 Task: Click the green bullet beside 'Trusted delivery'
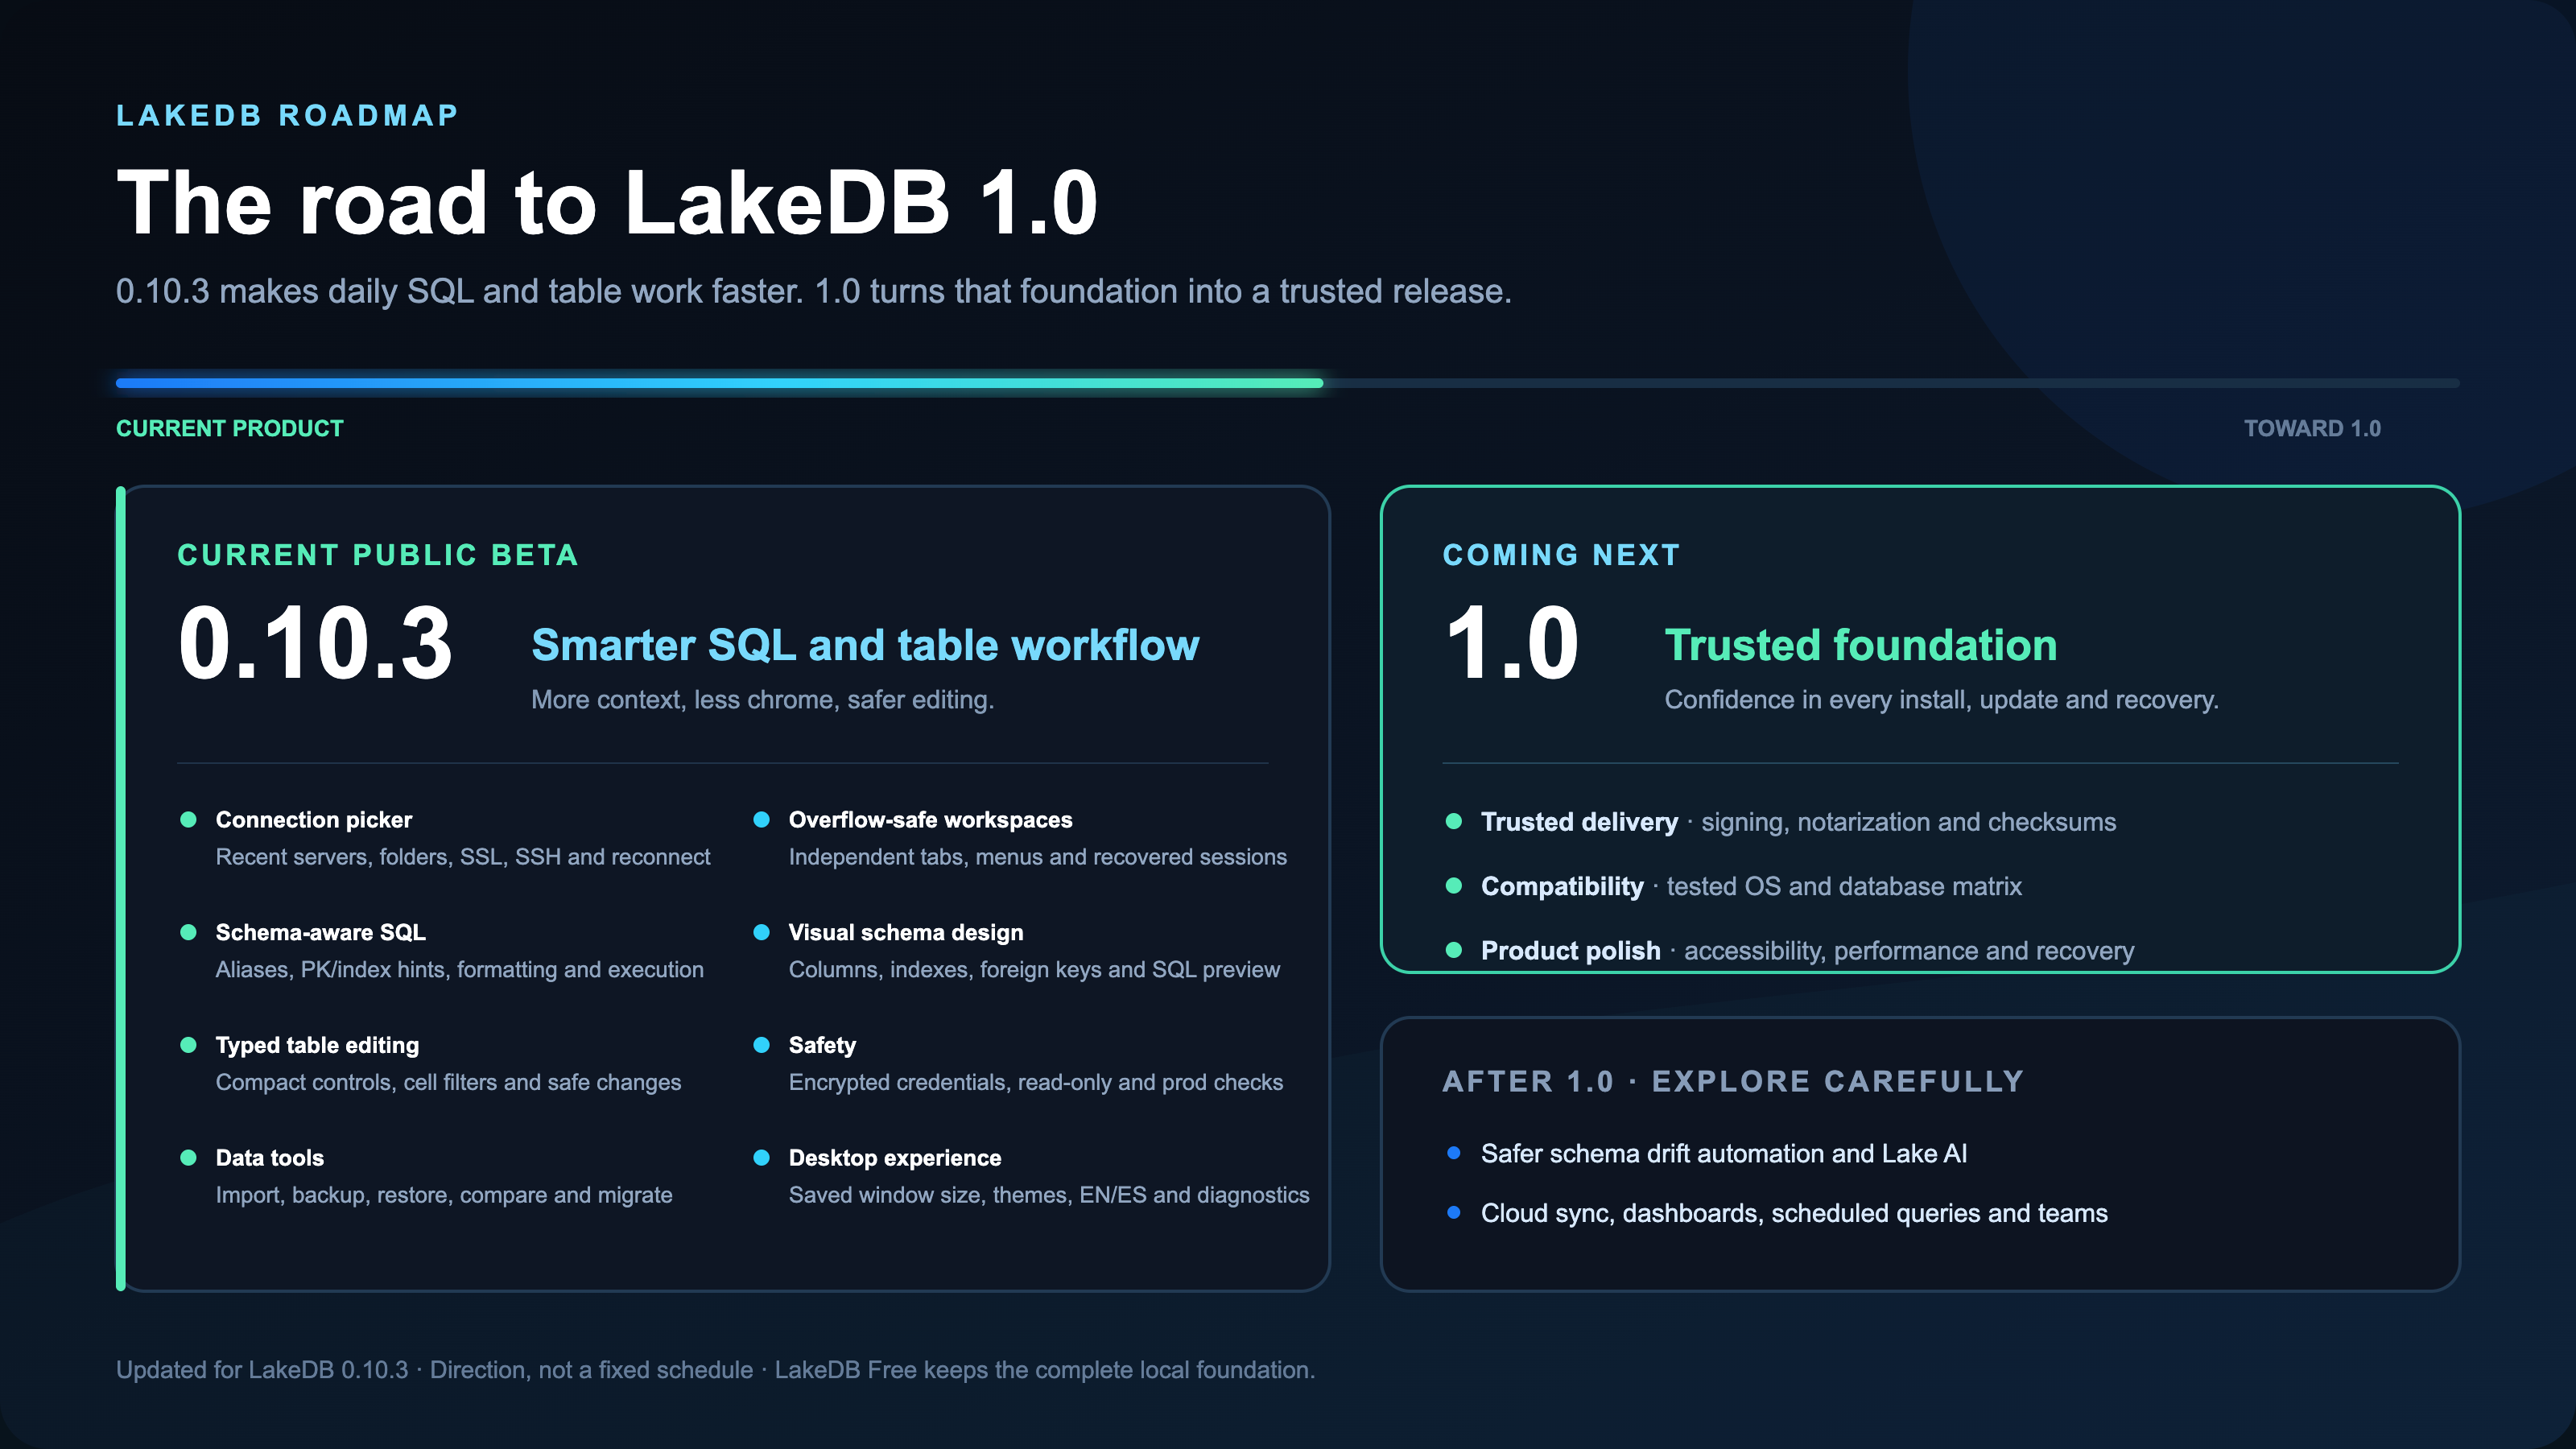click(x=1454, y=822)
